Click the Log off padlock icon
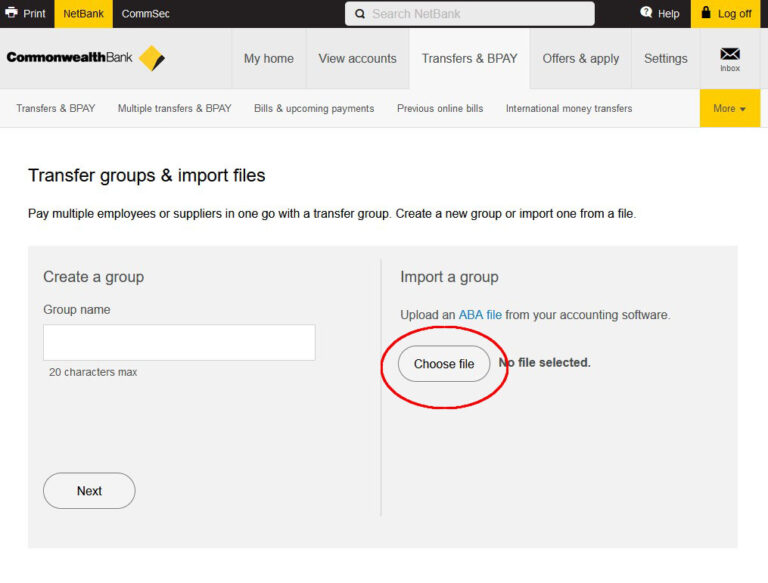The height and width of the screenshot is (583, 768). coord(706,13)
